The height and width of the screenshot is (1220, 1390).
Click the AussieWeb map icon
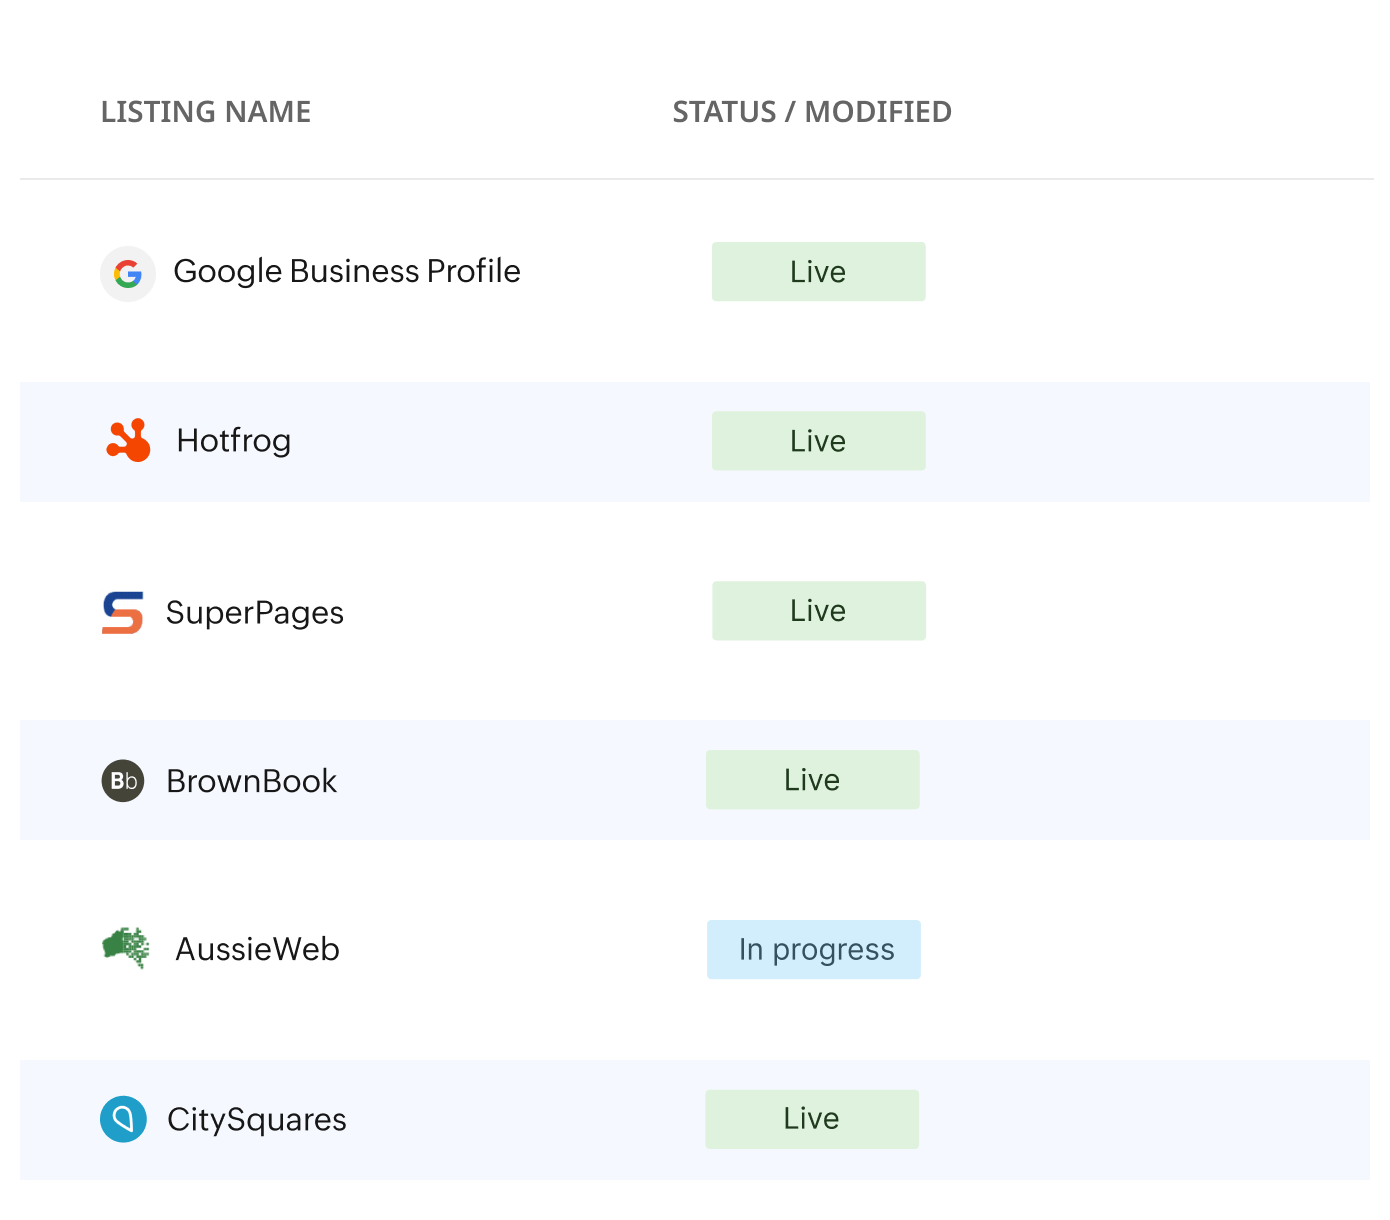[124, 948]
